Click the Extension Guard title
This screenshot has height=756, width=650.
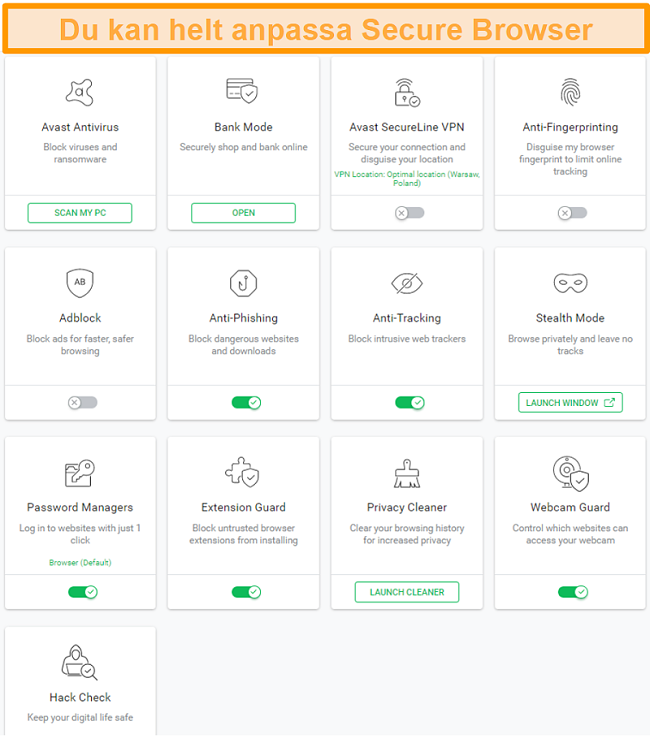(243, 508)
